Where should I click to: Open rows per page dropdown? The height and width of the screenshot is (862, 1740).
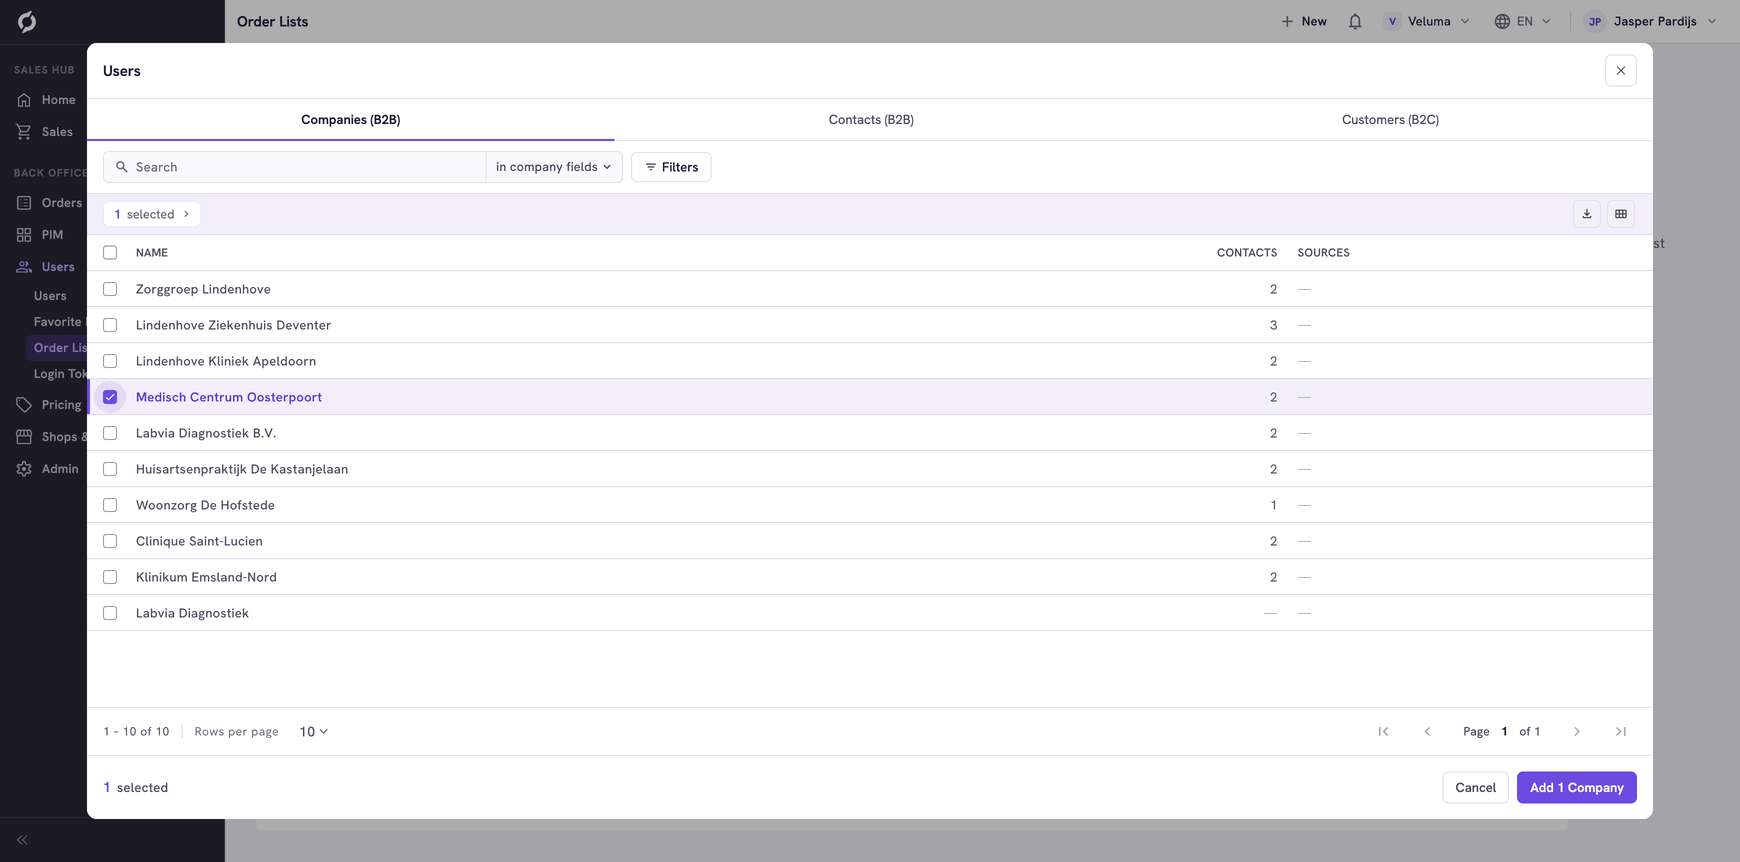point(313,732)
